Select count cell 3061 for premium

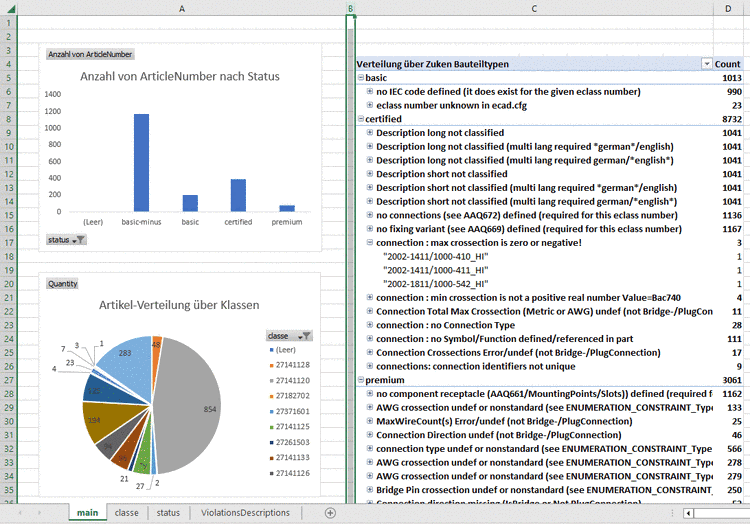coord(728,380)
